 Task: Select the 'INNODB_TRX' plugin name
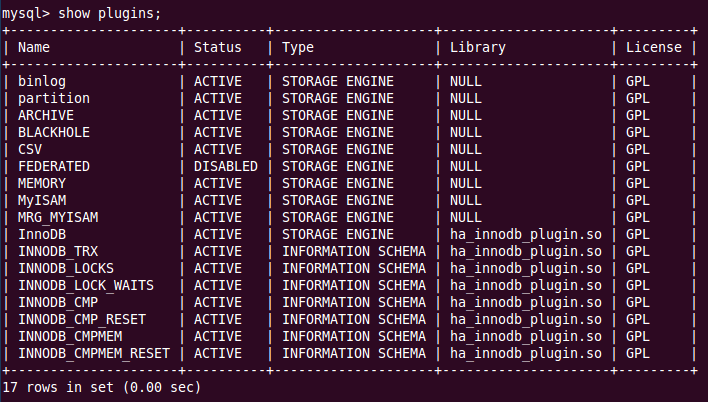(58, 252)
